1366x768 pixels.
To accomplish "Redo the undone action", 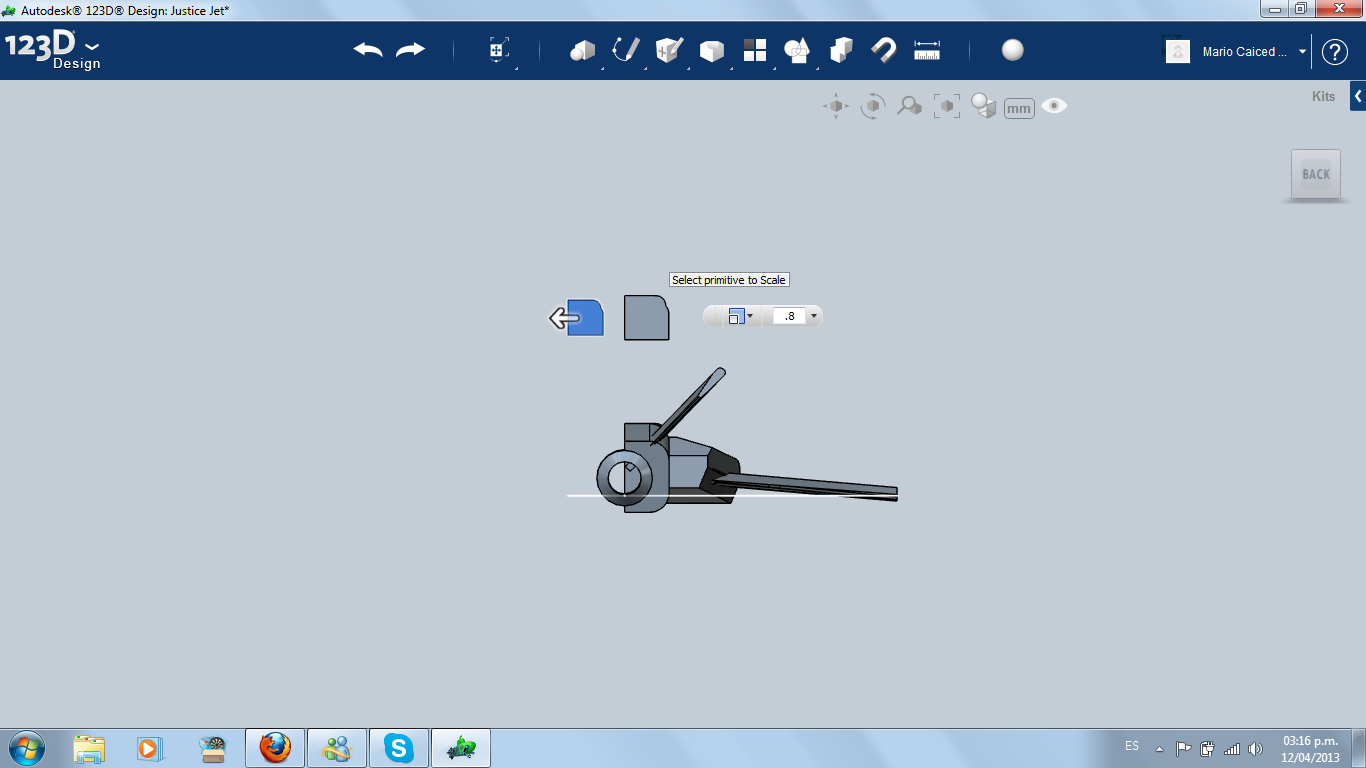I will (x=410, y=50).
